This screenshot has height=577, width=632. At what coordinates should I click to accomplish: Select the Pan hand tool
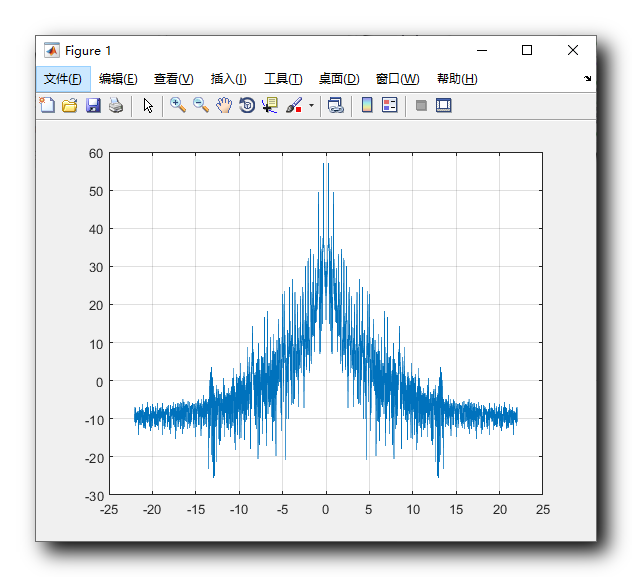[224, 105]
